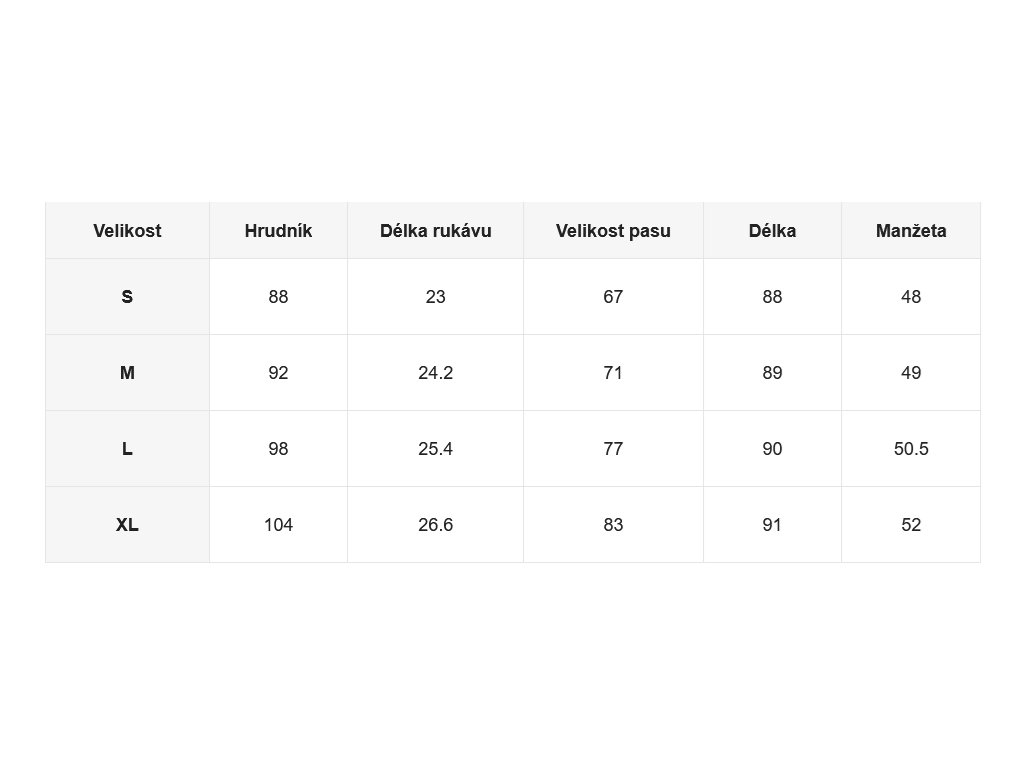Select sleeve length value 24.2
Viewport: 1024px width, 768px height.
pyautogui.click(x=435, y=373)
